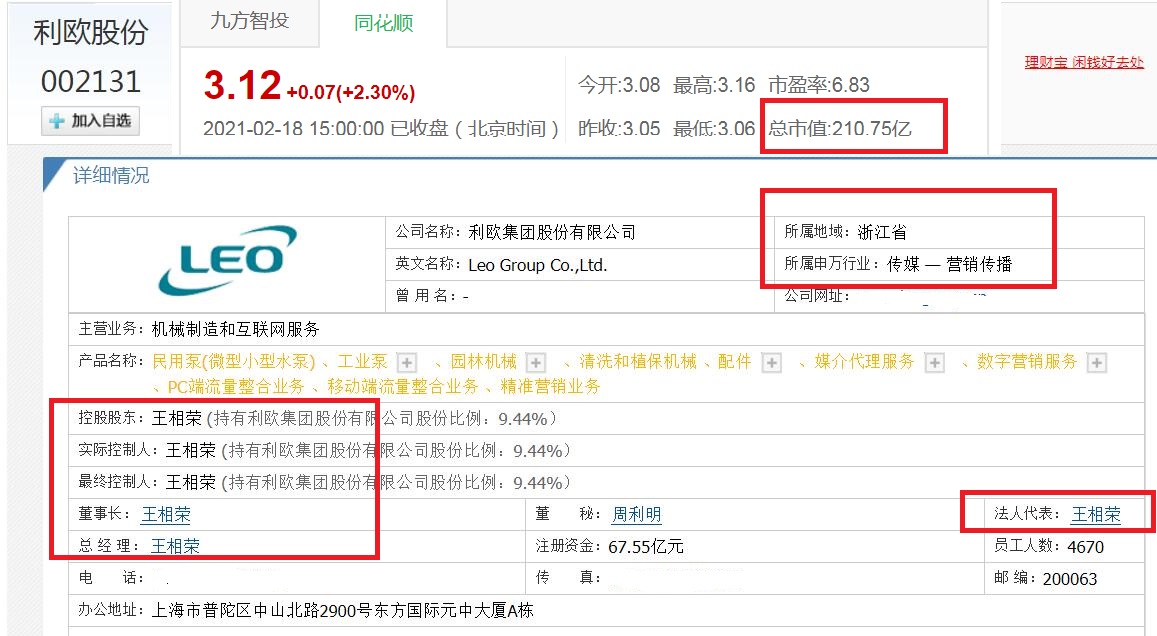Click the change value +0.07(+2.30%)
This screenshot has width=1157, height=636.
coord(350,92)
